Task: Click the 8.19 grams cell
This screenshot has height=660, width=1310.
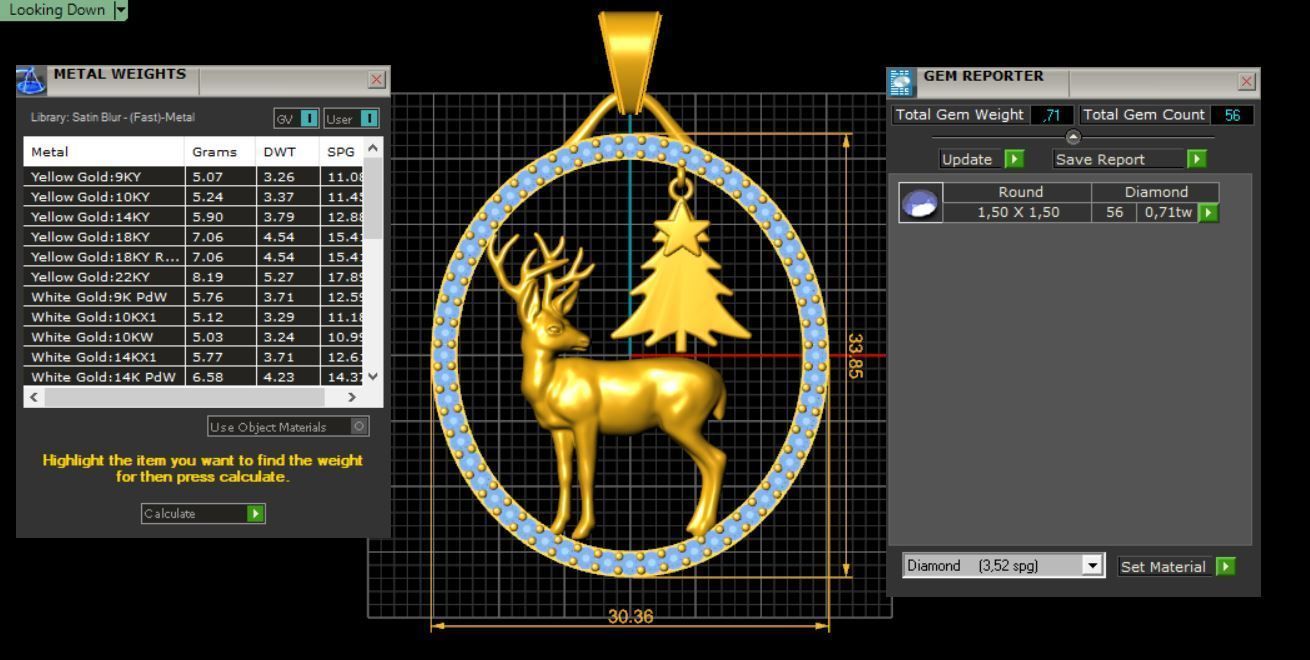Action: point(220,277)
